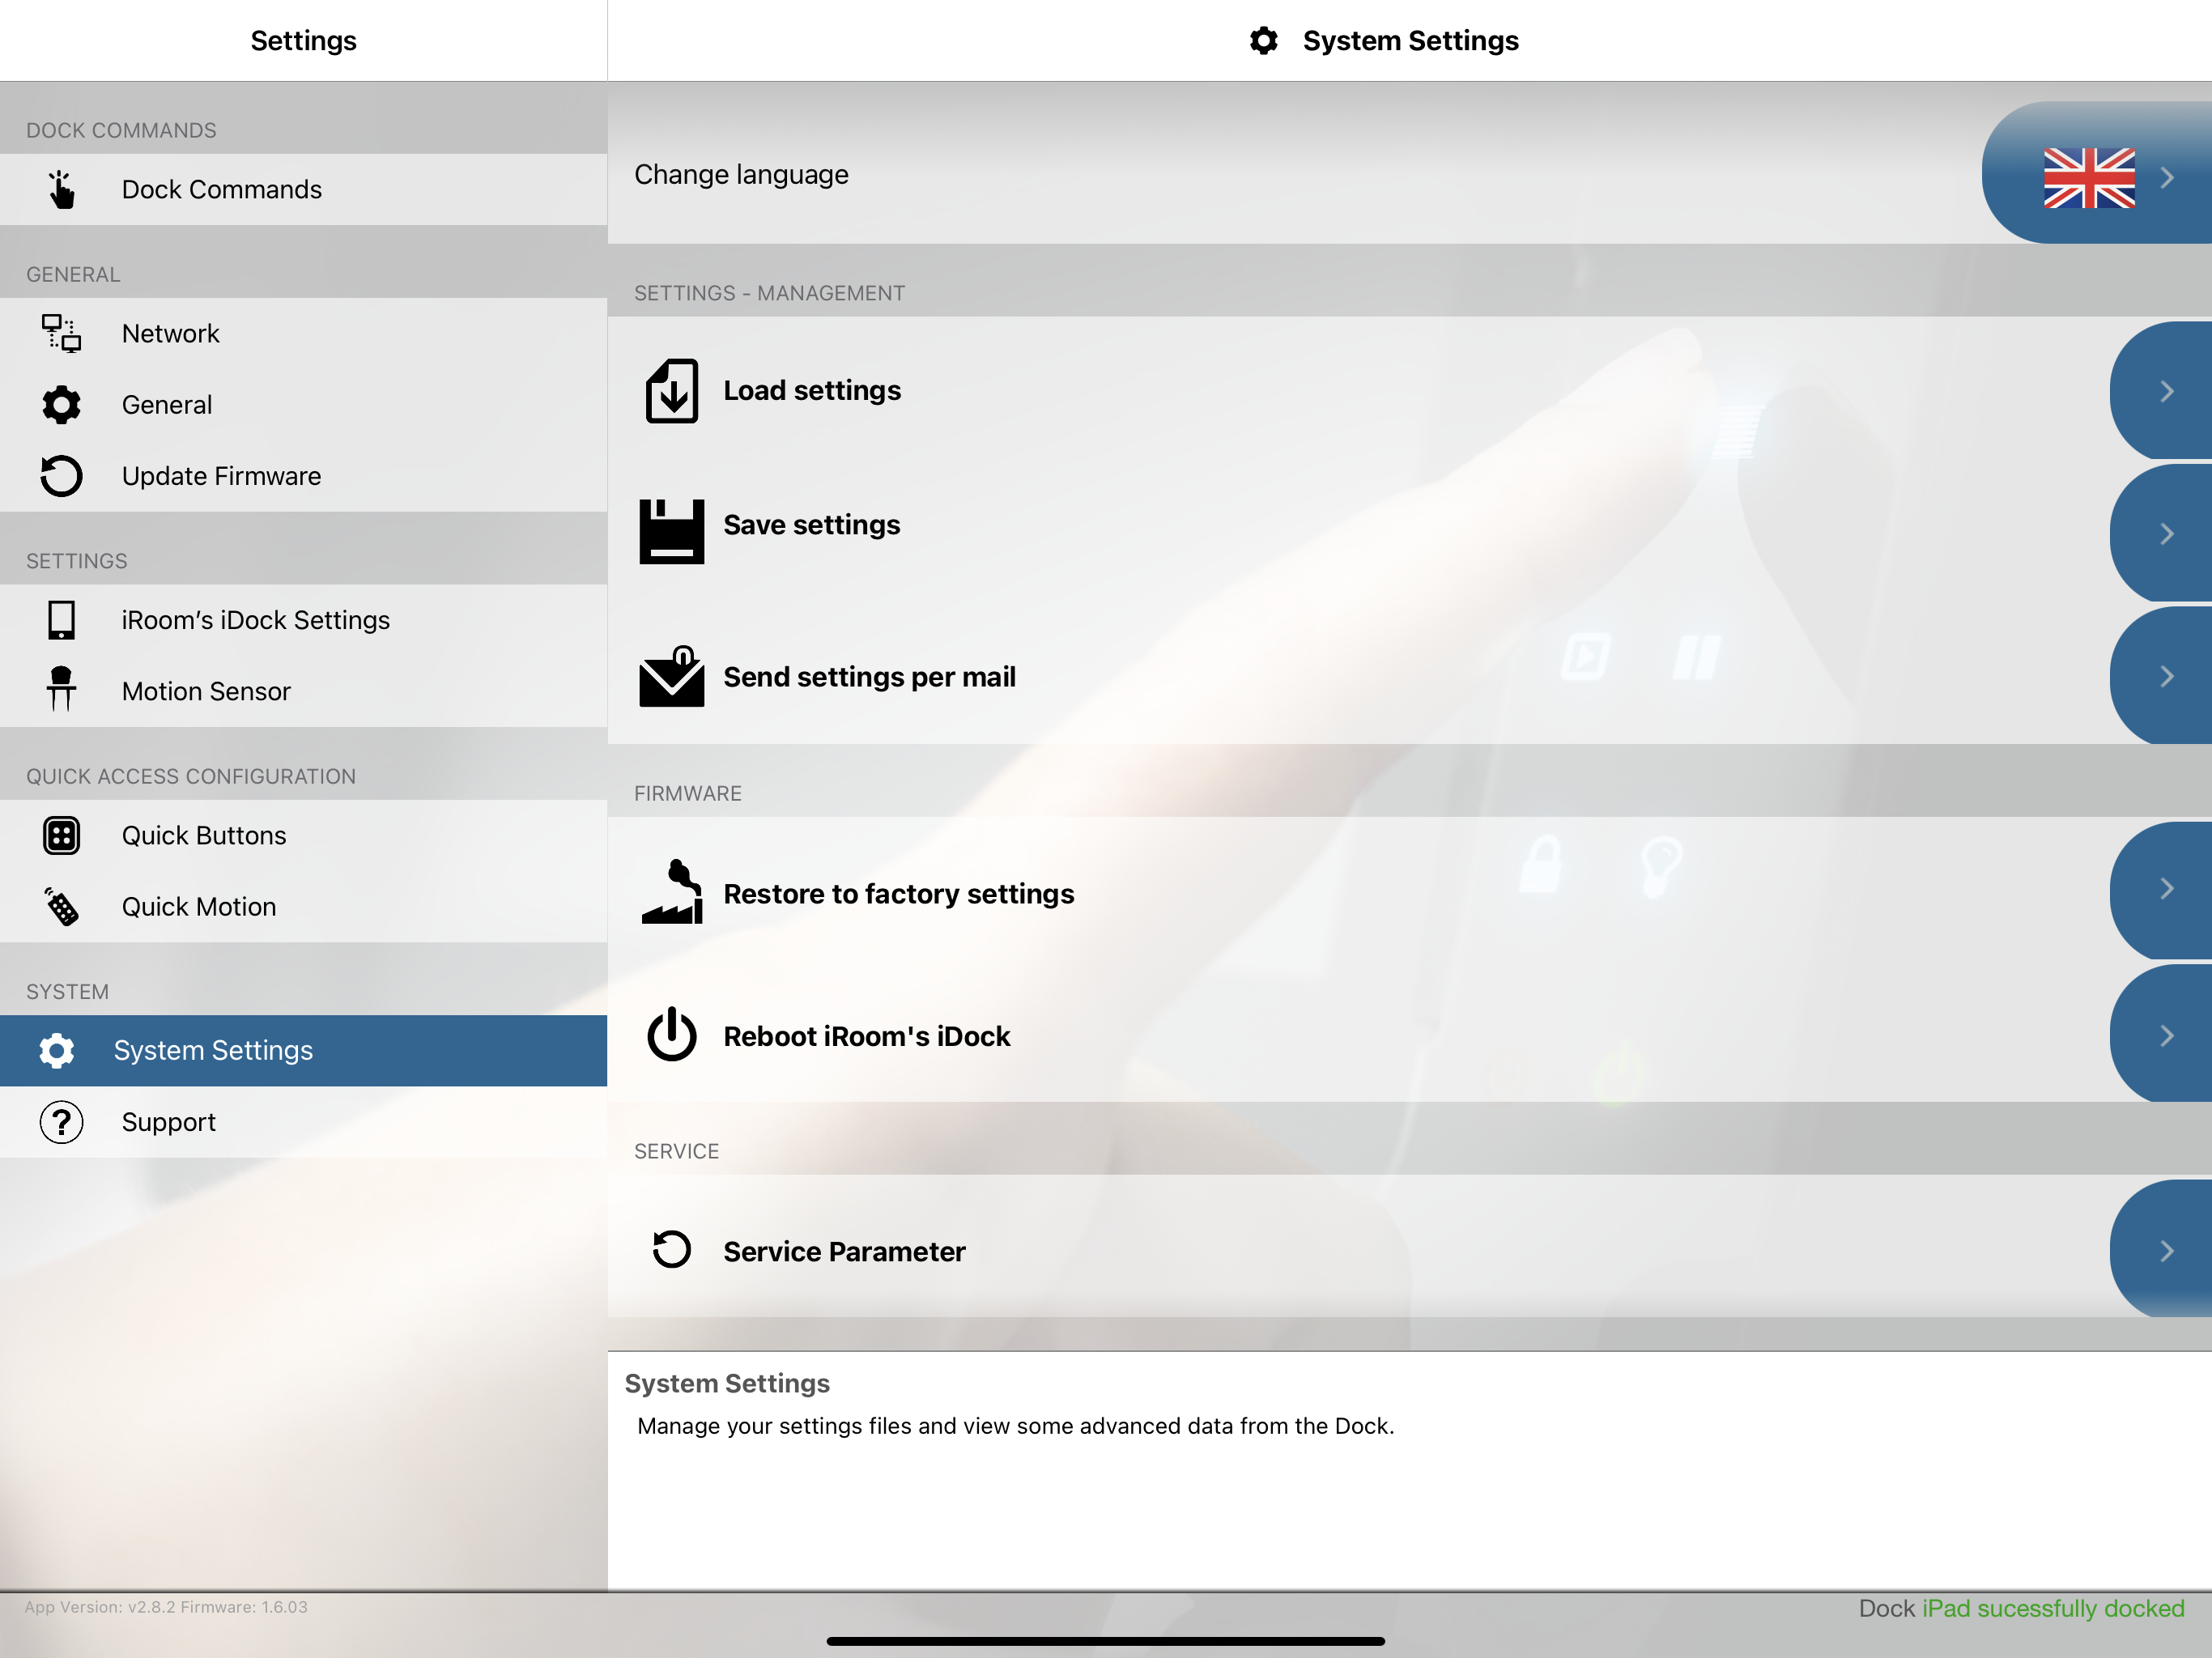Click the Load settings download icon
The height and width of the screenshot is (1658, 2212).
point(671,391)
